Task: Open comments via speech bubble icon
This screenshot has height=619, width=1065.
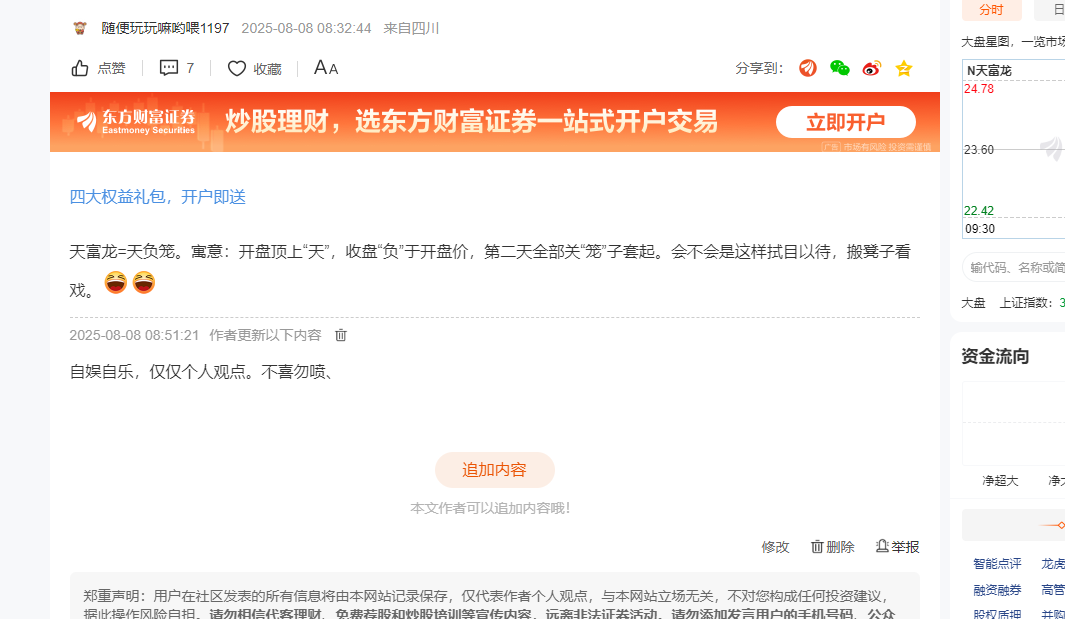Action: tap(168, 67)
